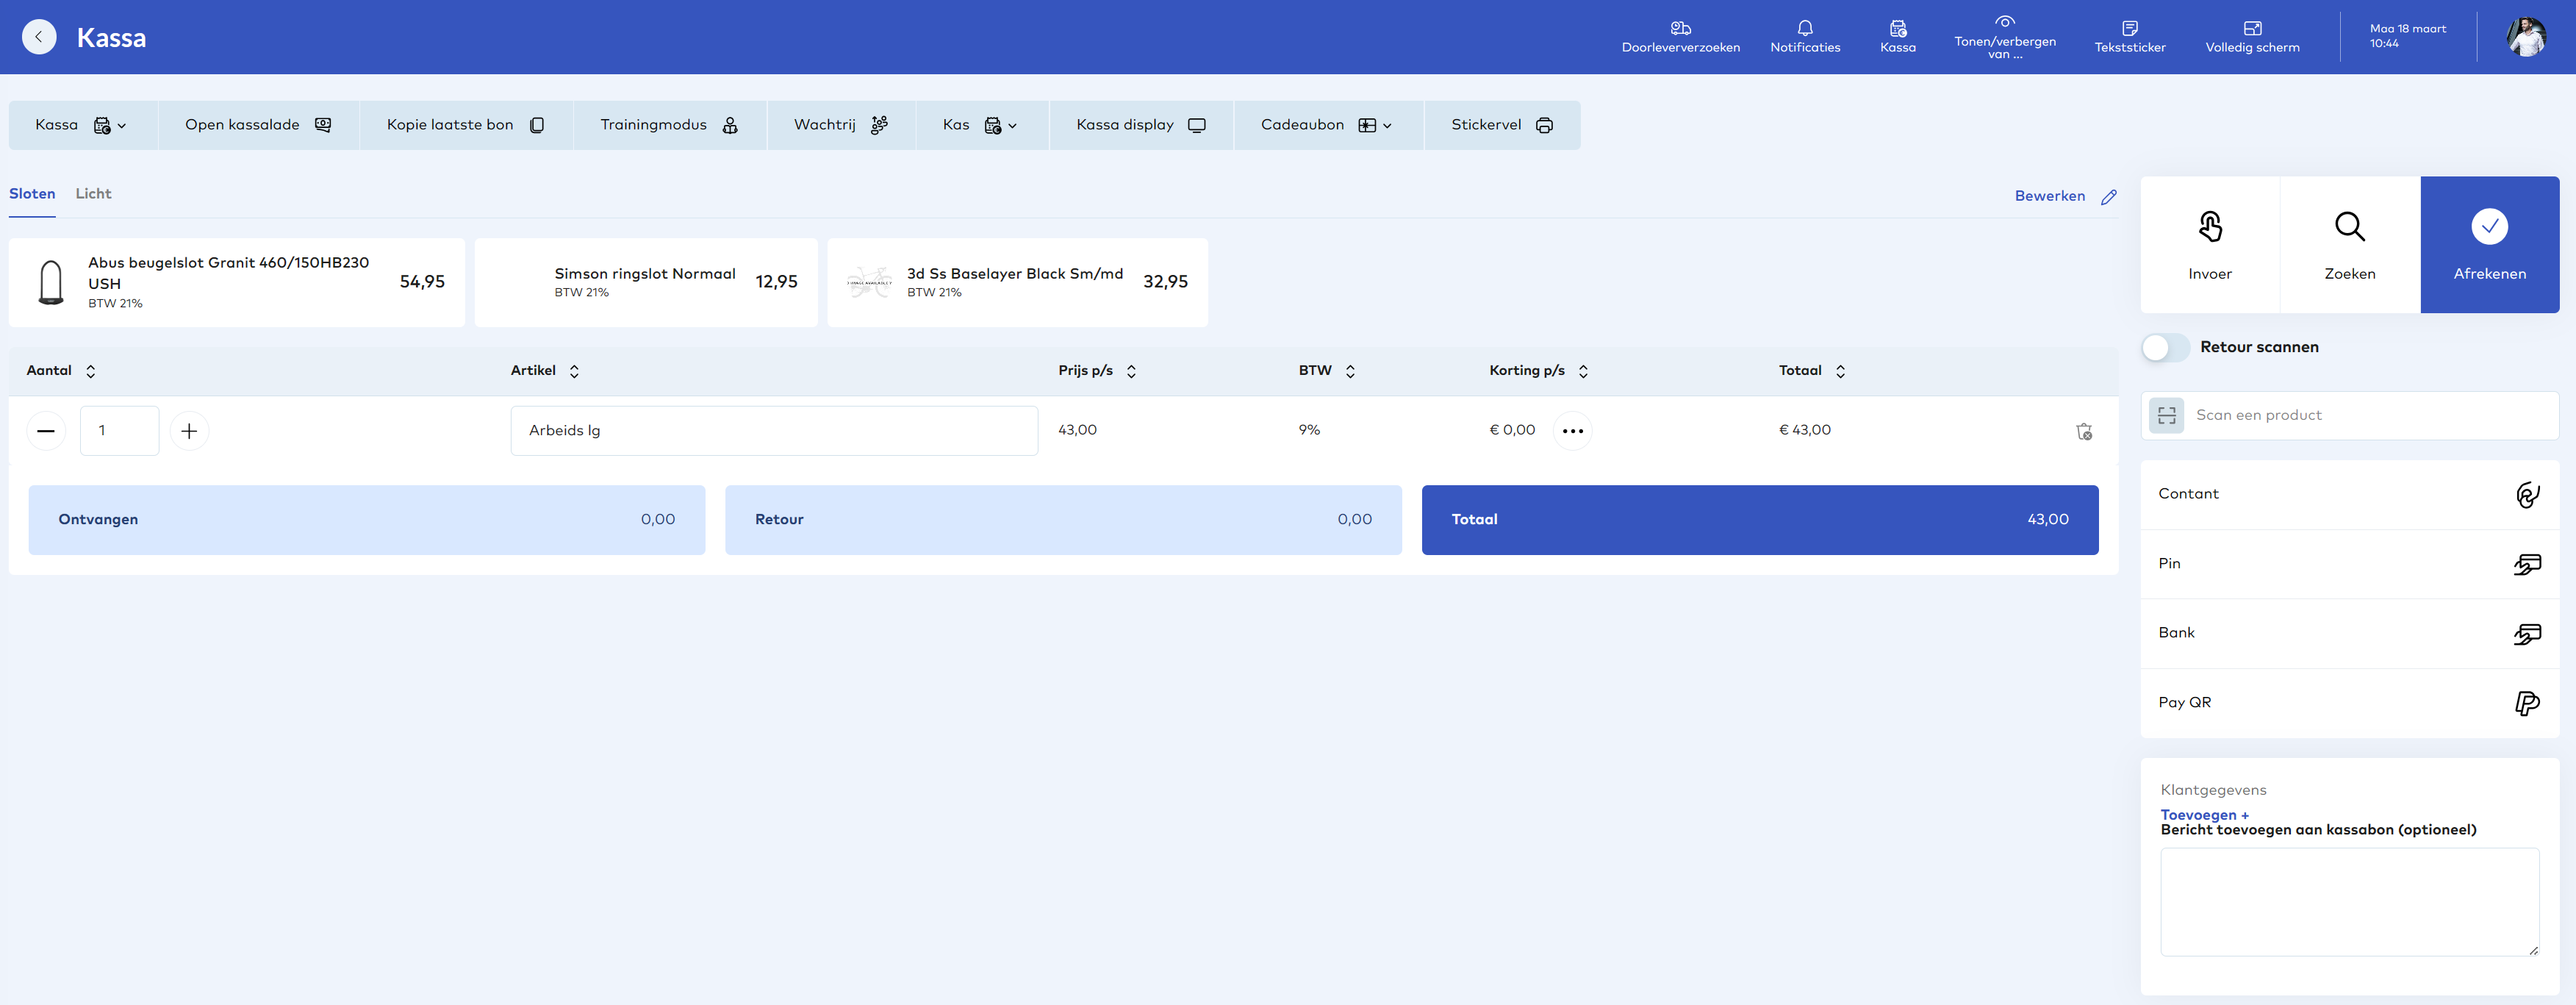Toggle Retour scannen switch
This screenshot has width=2576, height=1005.
[x=2165, y=347]
